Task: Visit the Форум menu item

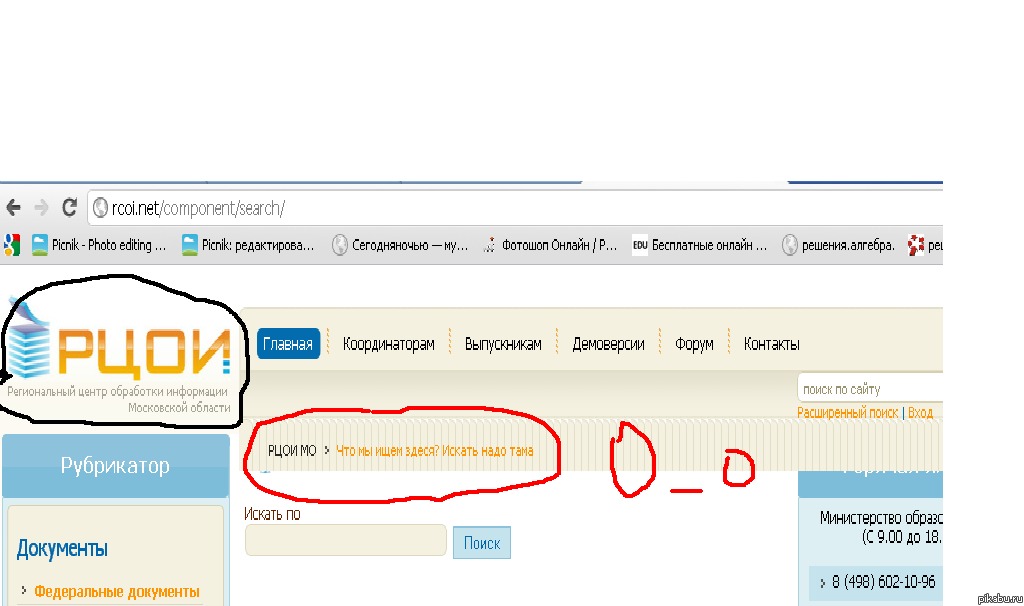Action: pos(694,344)
